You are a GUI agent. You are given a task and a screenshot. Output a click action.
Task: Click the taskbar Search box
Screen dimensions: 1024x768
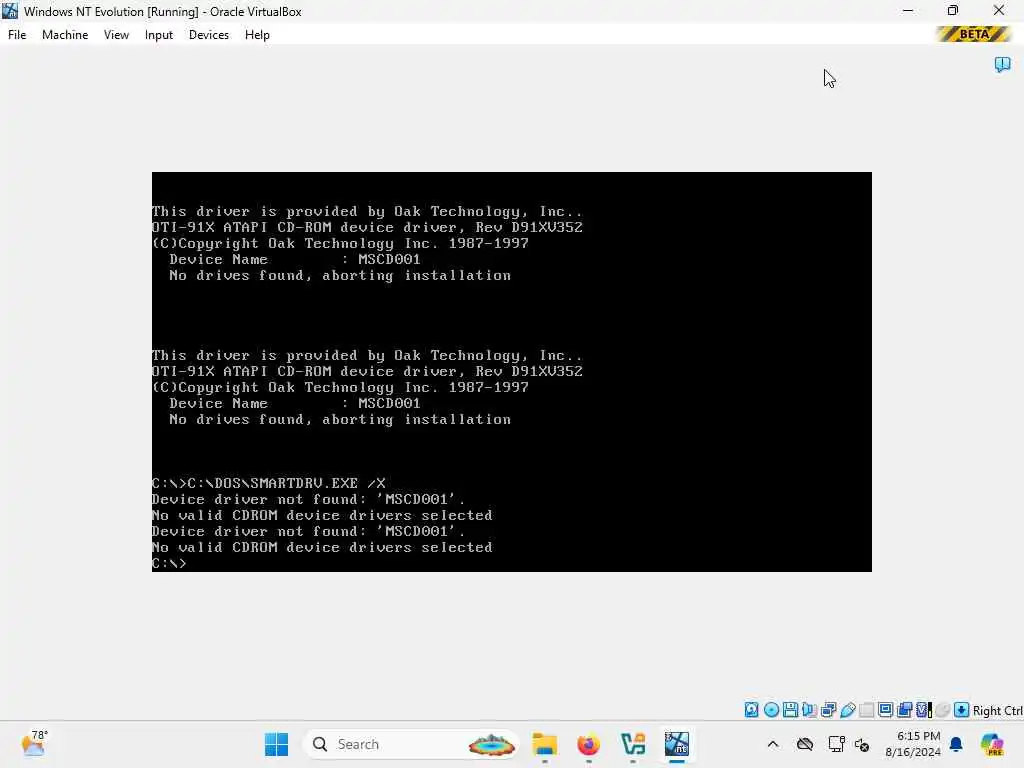(x=411, y=744)
